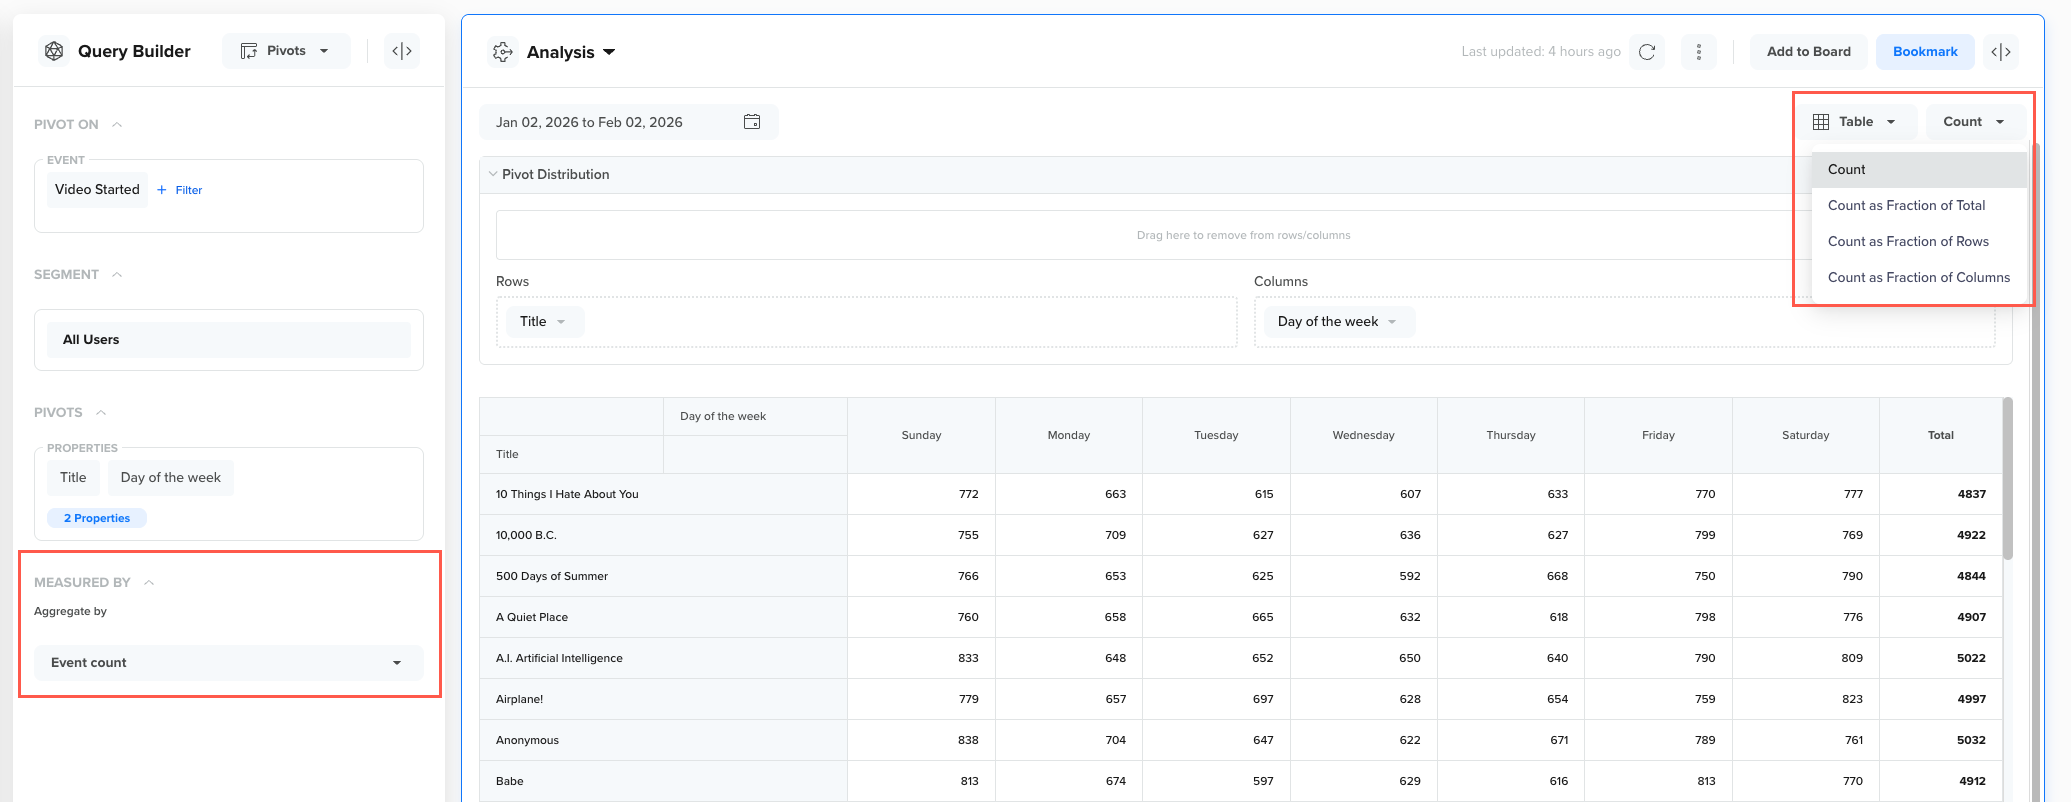This screenshot has height=802, width=2071.
Task: Open the Event count aggregate dropdown
Action: click(x=229, y=663)
